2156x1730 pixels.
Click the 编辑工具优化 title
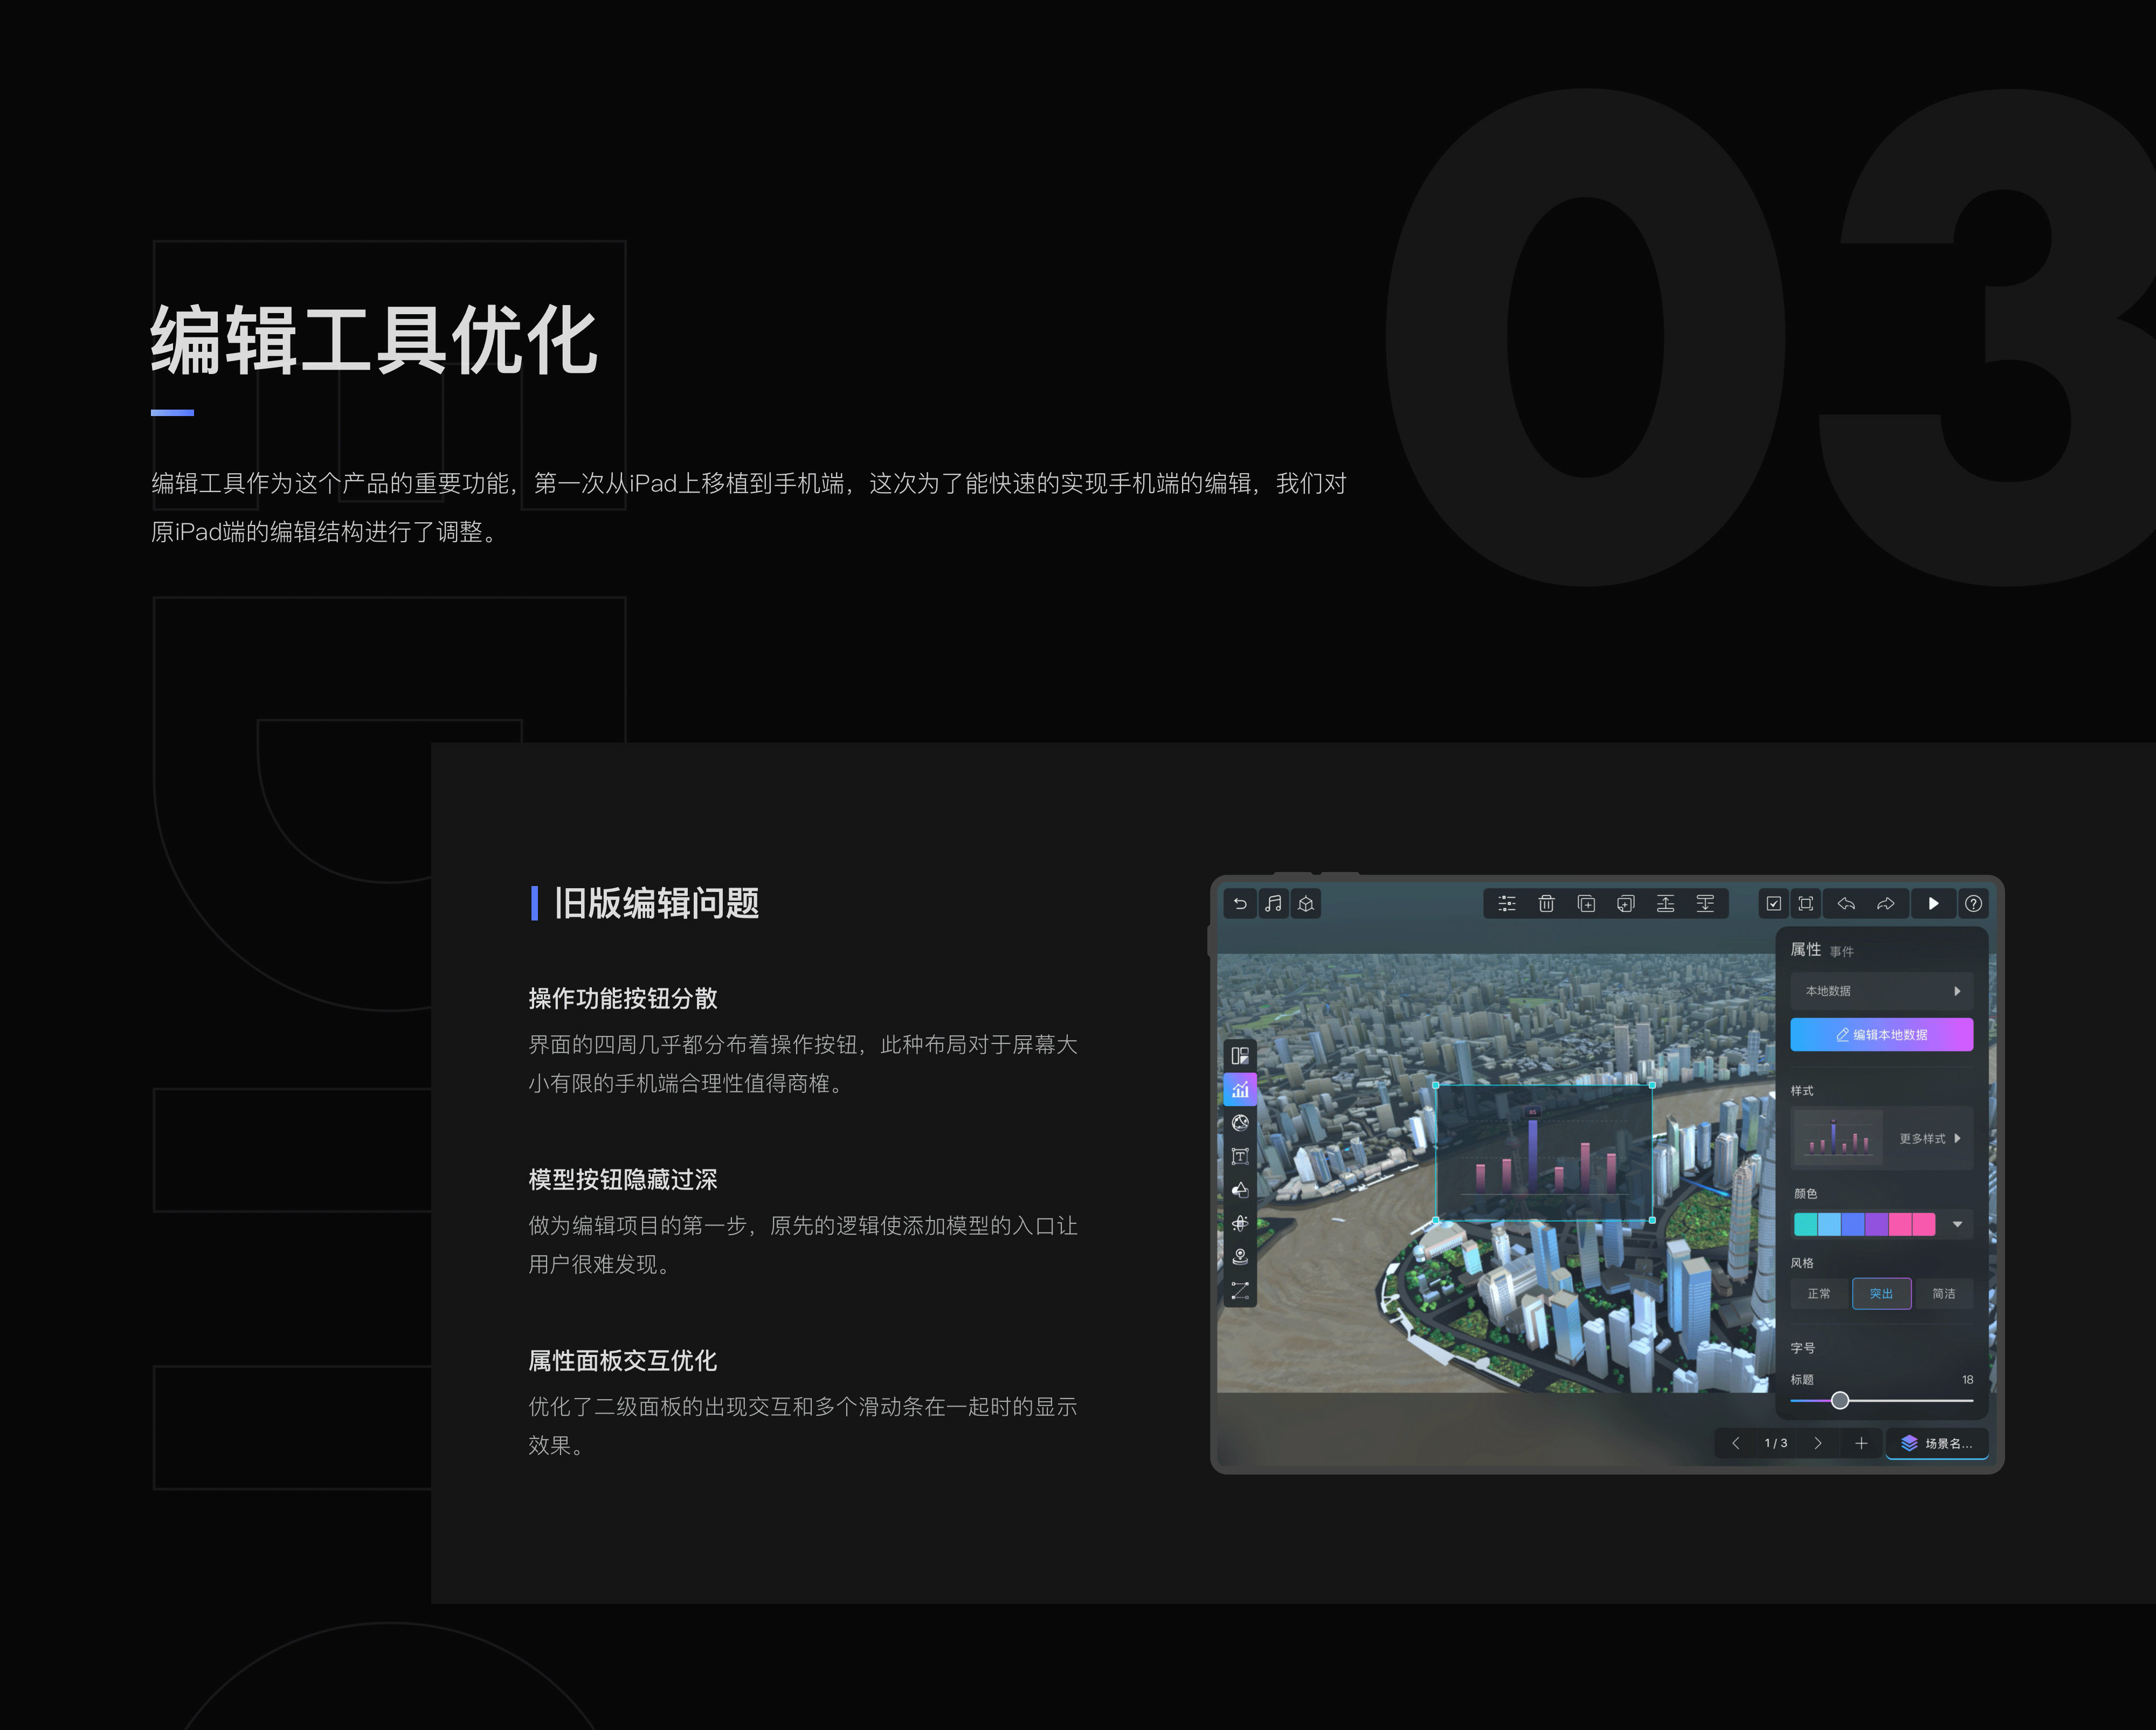tap(375, 340)
